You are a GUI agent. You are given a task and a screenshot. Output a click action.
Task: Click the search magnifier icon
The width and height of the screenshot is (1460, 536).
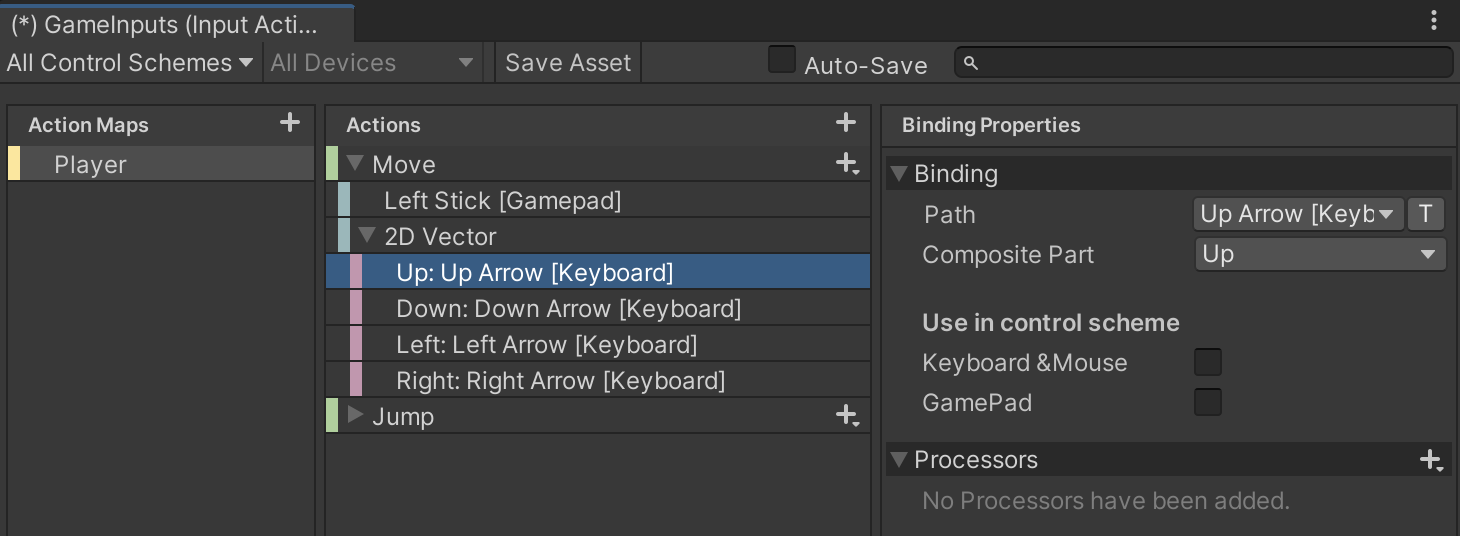click(x=970, y=63)
